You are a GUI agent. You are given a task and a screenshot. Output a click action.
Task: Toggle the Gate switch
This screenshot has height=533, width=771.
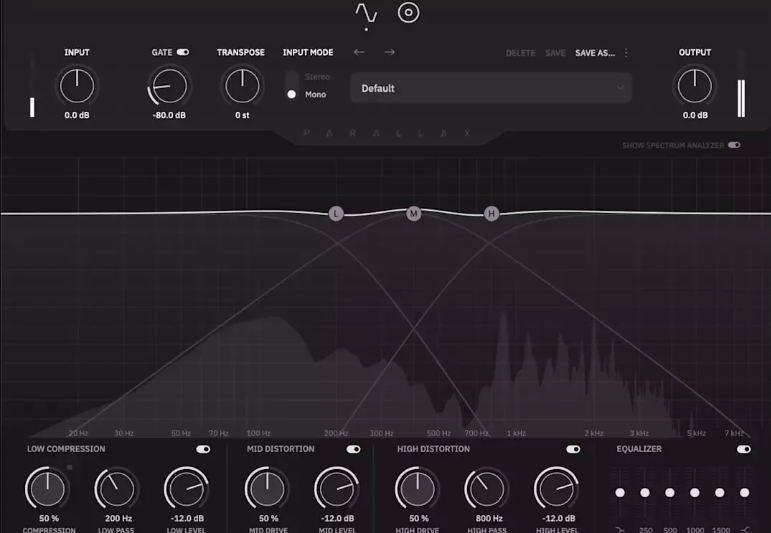coord(183,52)
